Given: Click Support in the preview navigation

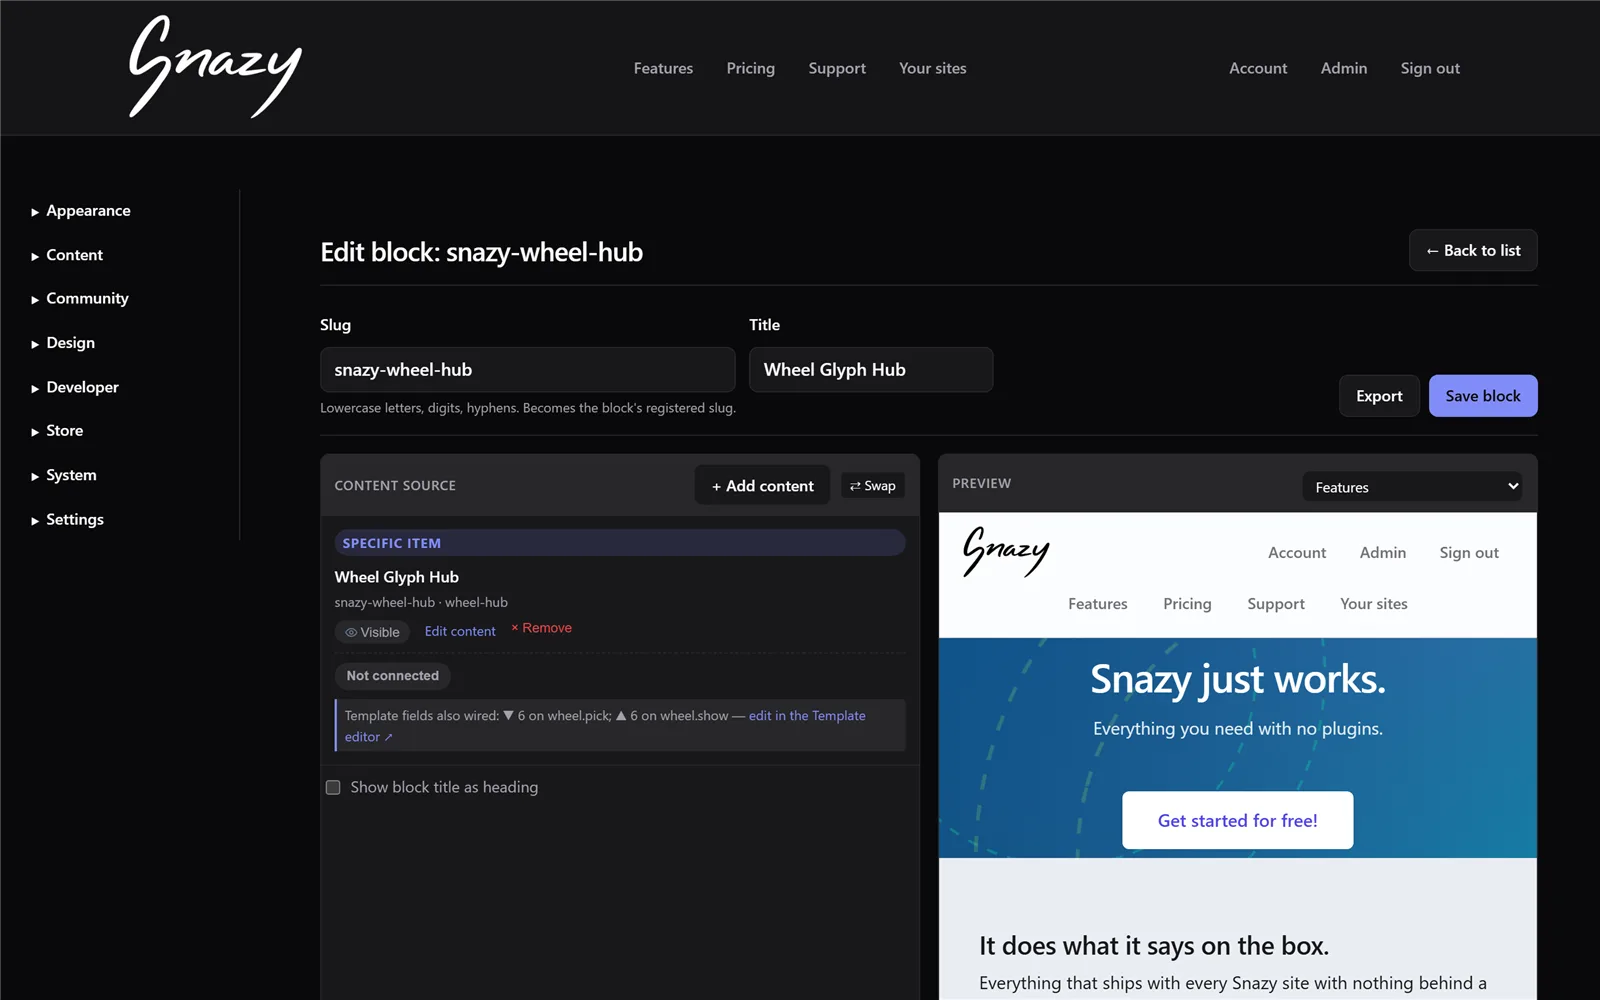Looking at the screenshot, I should coord(1276,604).
